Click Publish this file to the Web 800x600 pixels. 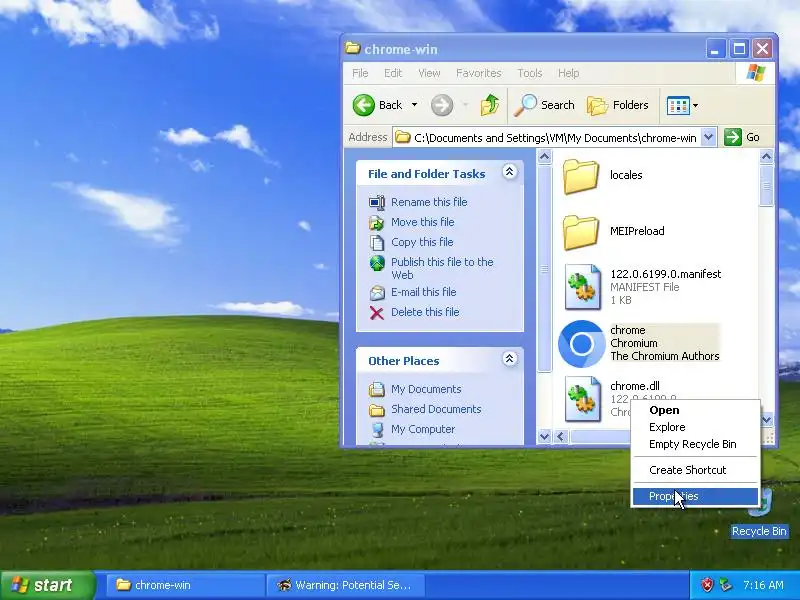point(442,268)
